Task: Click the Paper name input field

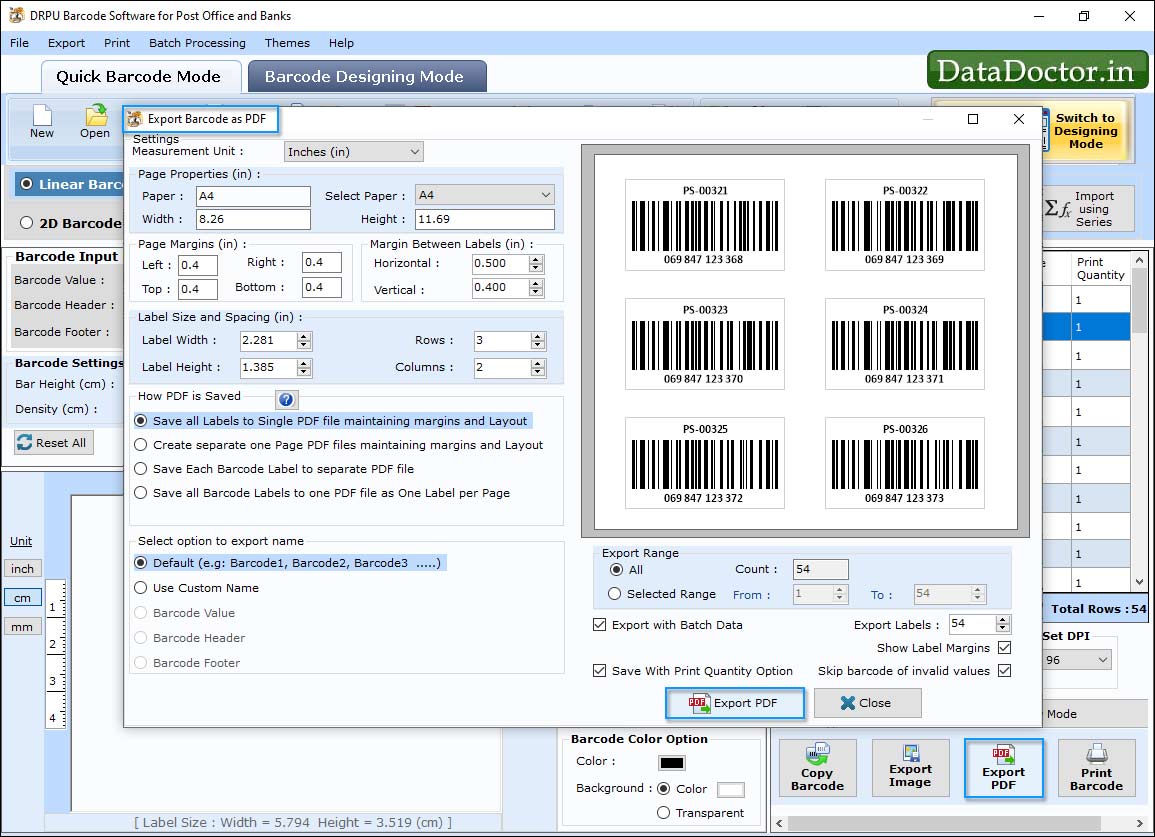Action: (x=253, y=196)
